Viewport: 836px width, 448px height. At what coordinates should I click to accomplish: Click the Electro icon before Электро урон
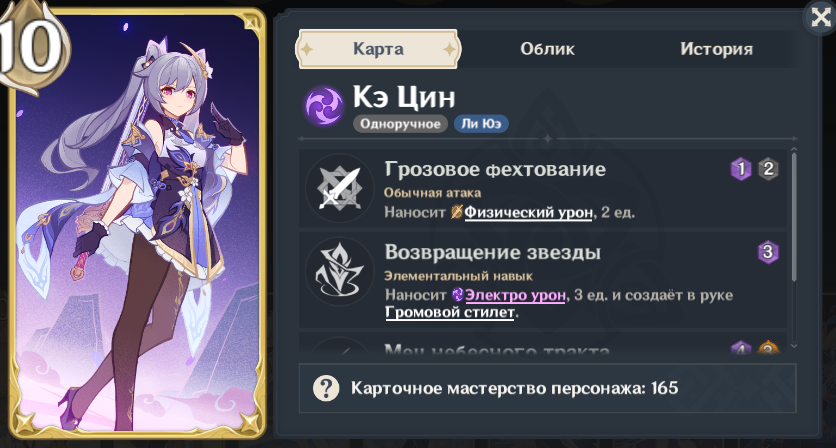(x=457, y=294)
